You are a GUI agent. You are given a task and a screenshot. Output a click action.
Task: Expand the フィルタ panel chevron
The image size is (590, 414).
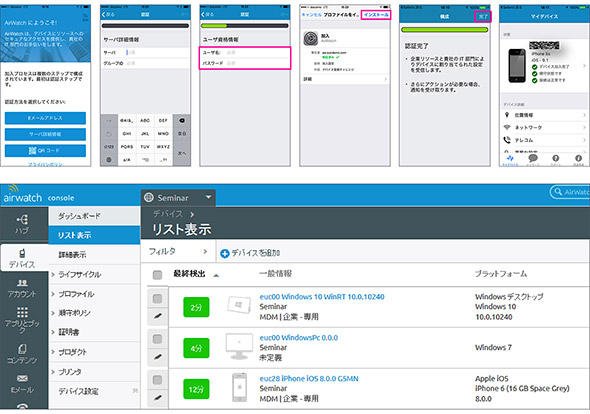[205, 251]
